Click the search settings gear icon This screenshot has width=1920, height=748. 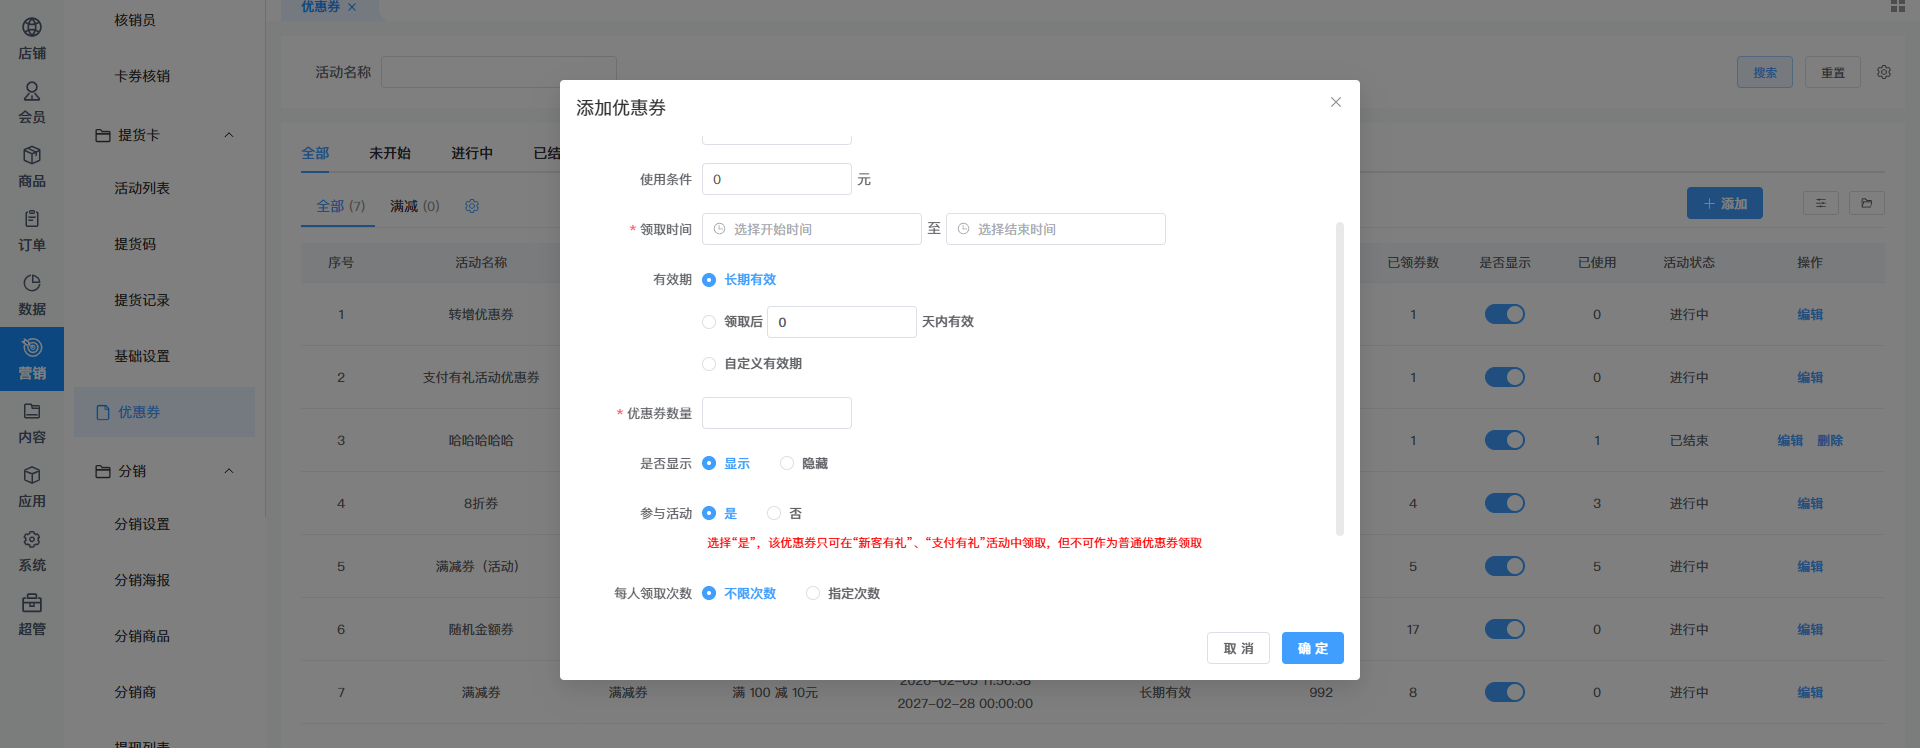[1884, 72]
